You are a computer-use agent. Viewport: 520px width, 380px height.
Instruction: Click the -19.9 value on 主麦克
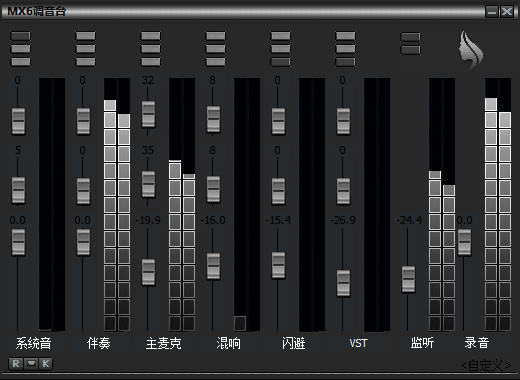point(148,220)
